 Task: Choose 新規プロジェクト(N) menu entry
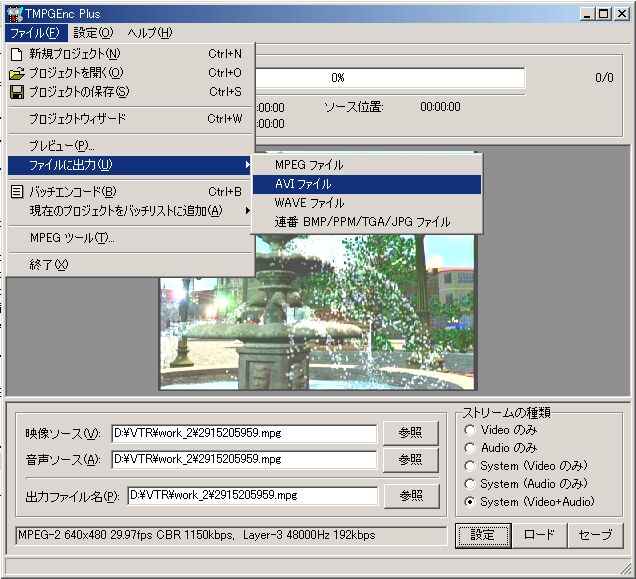pyautogui.click(x=131, y=54)
